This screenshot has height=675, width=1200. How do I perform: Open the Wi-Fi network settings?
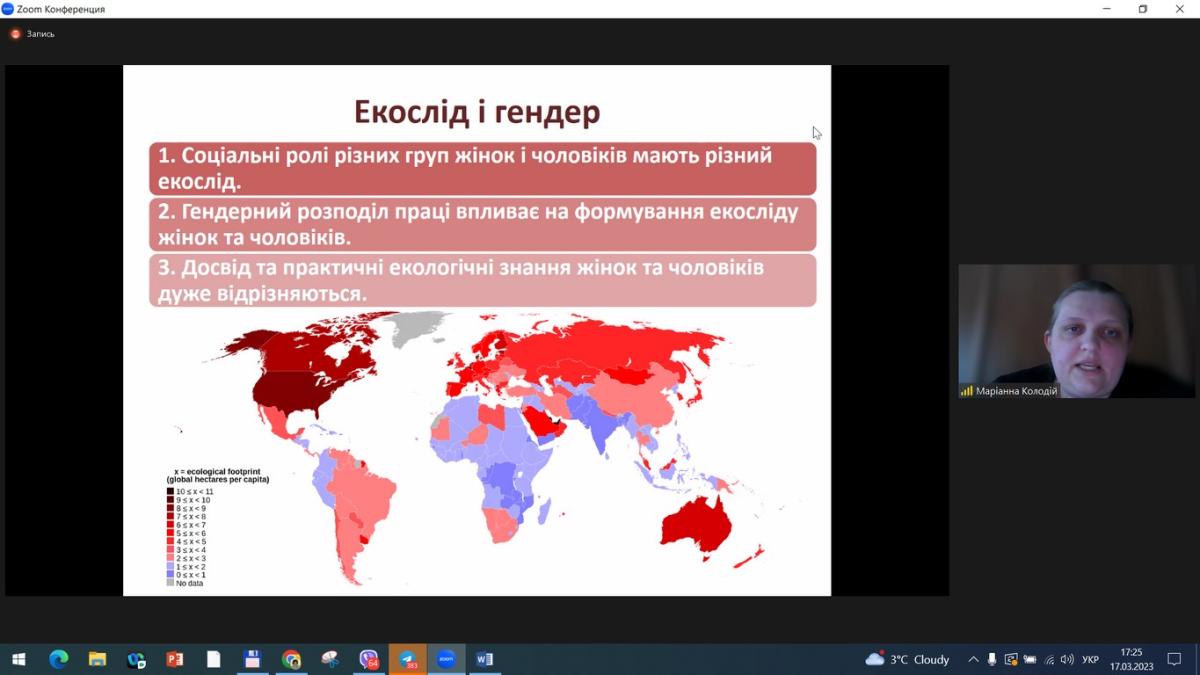pos(1049,659)
